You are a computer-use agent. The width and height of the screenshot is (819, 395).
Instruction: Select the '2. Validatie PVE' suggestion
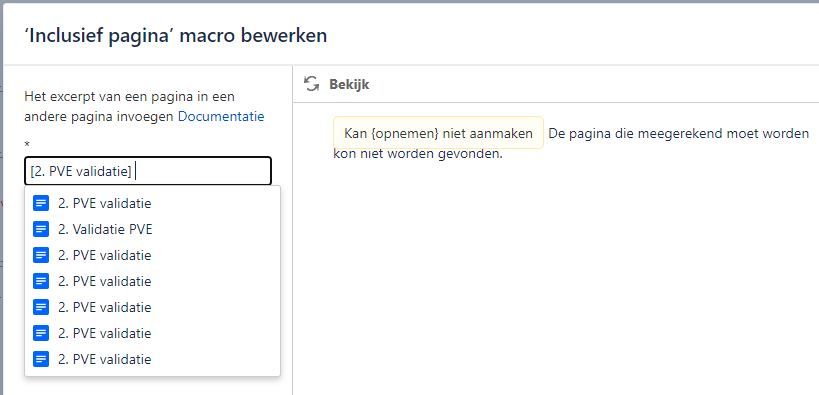tap(152, 229)
